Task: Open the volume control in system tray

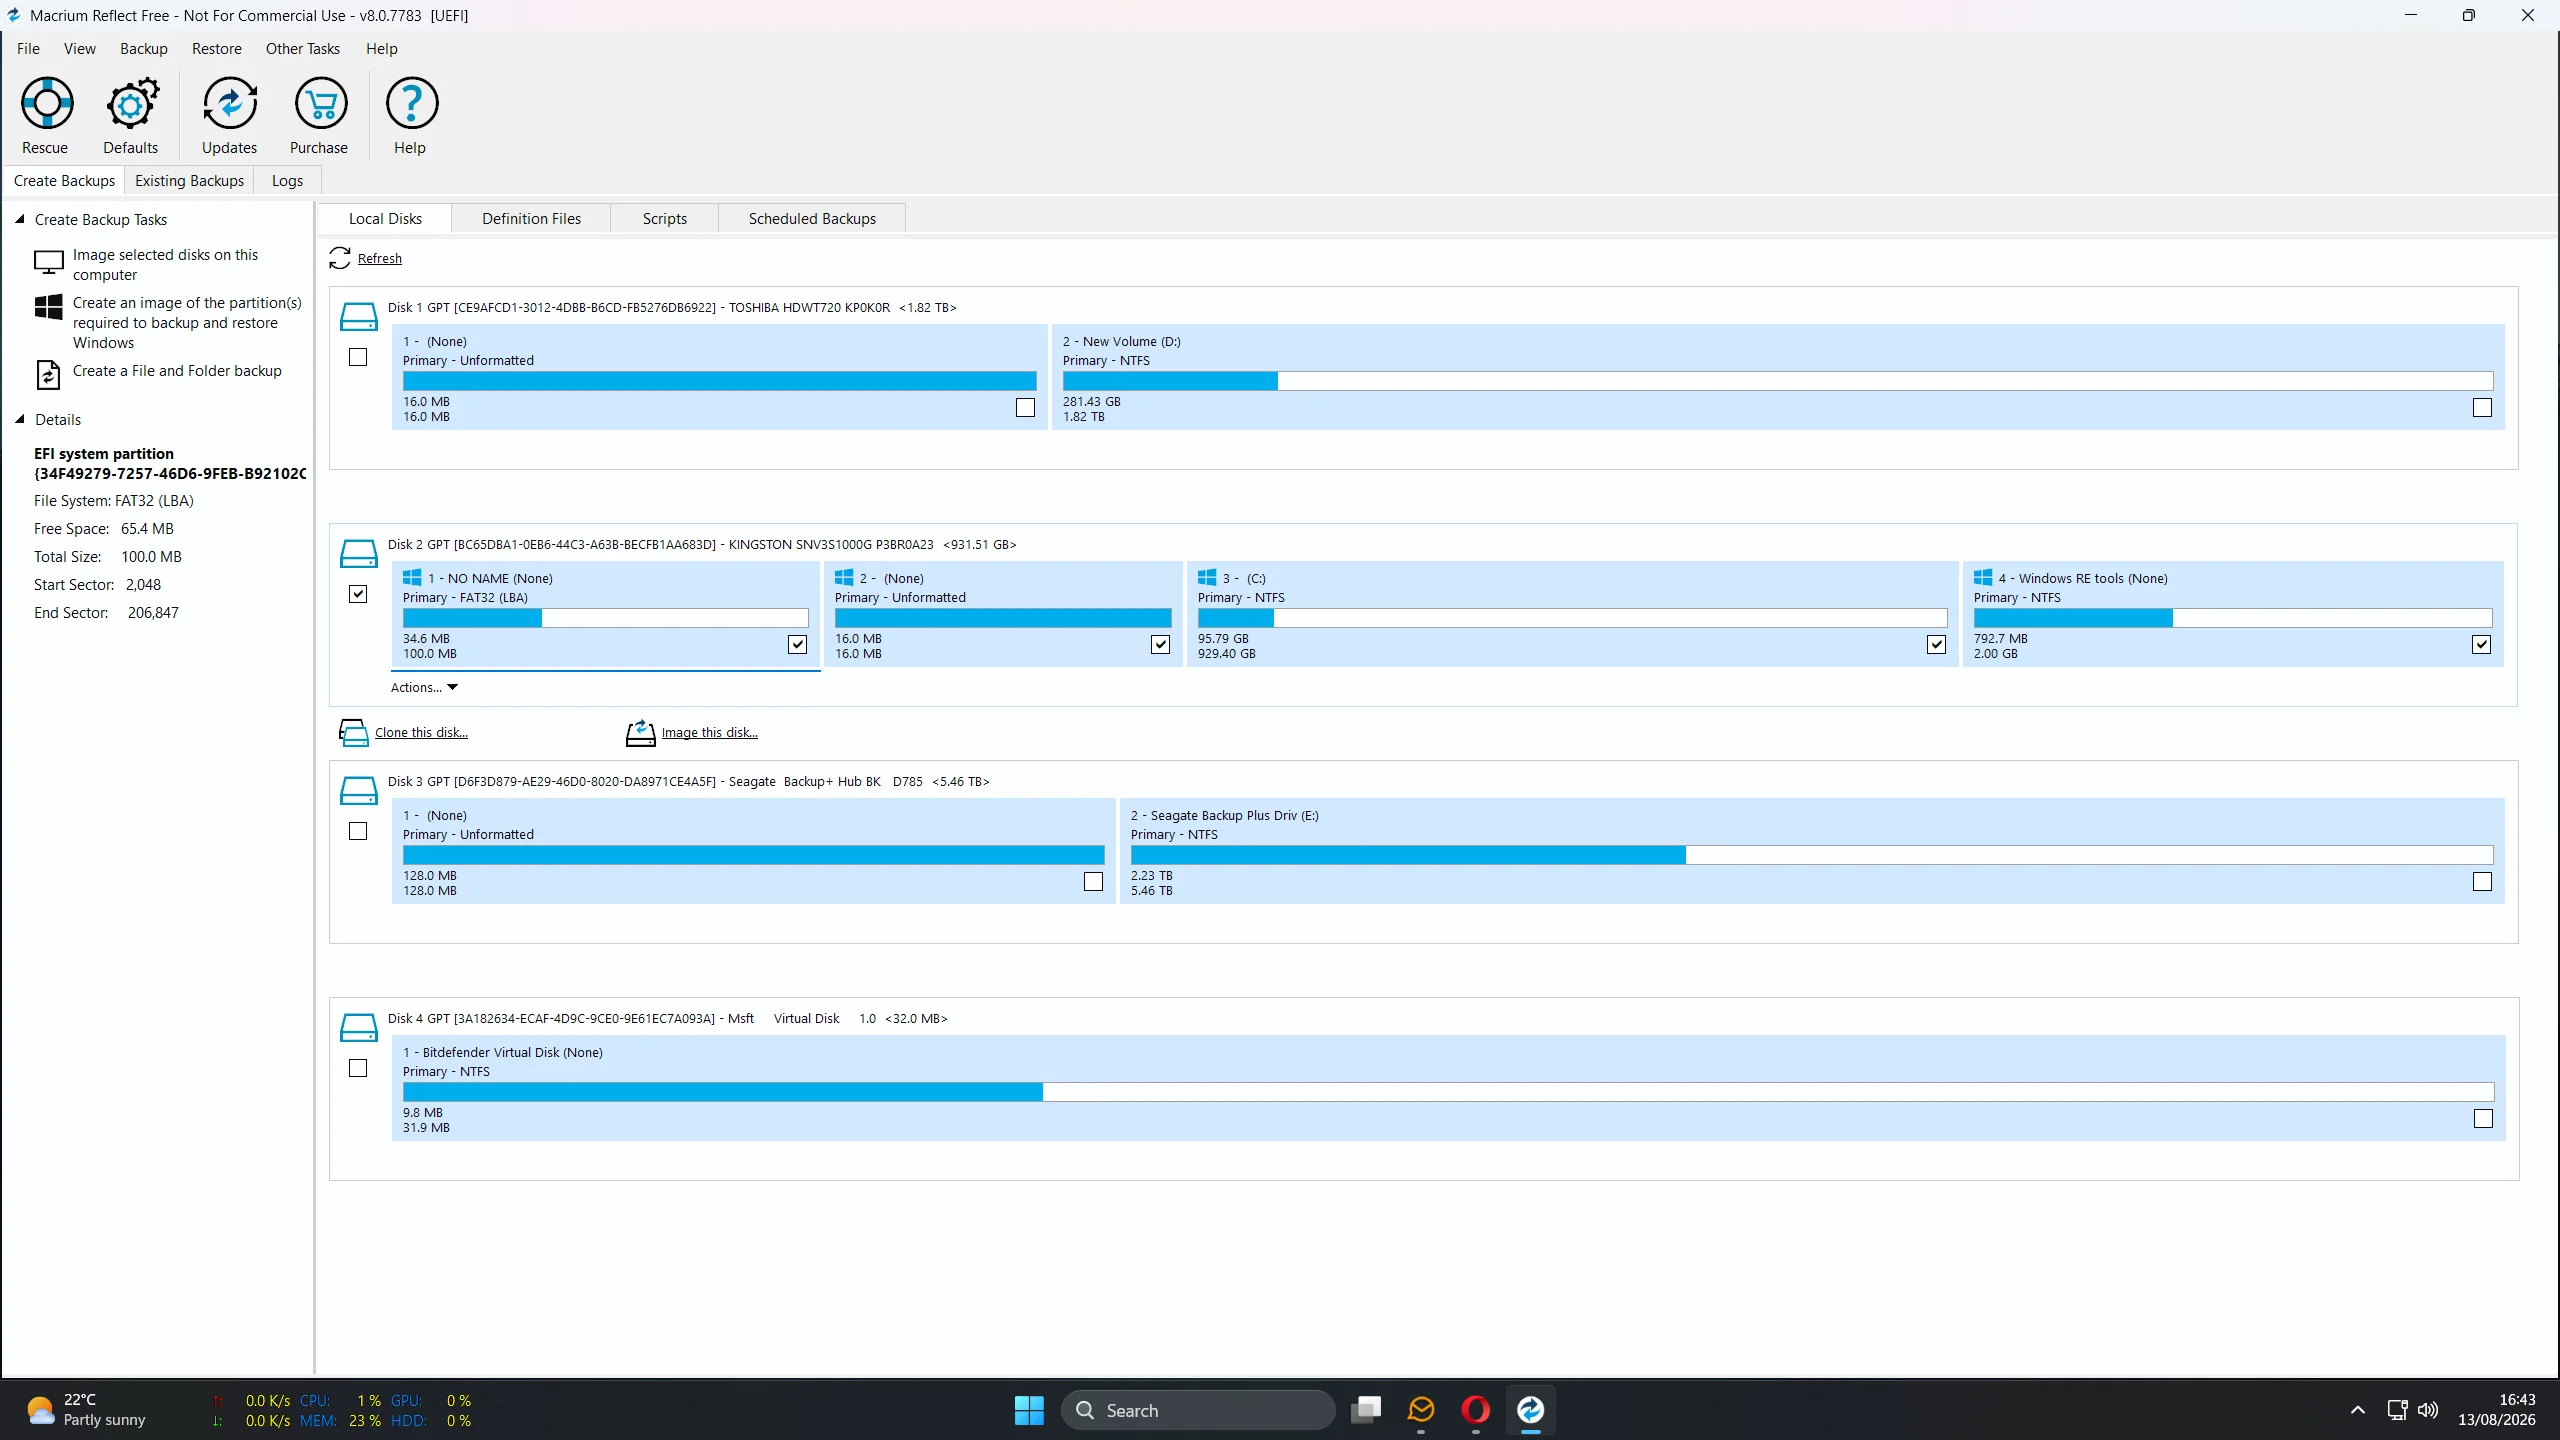Action: pos(2428,1410)
